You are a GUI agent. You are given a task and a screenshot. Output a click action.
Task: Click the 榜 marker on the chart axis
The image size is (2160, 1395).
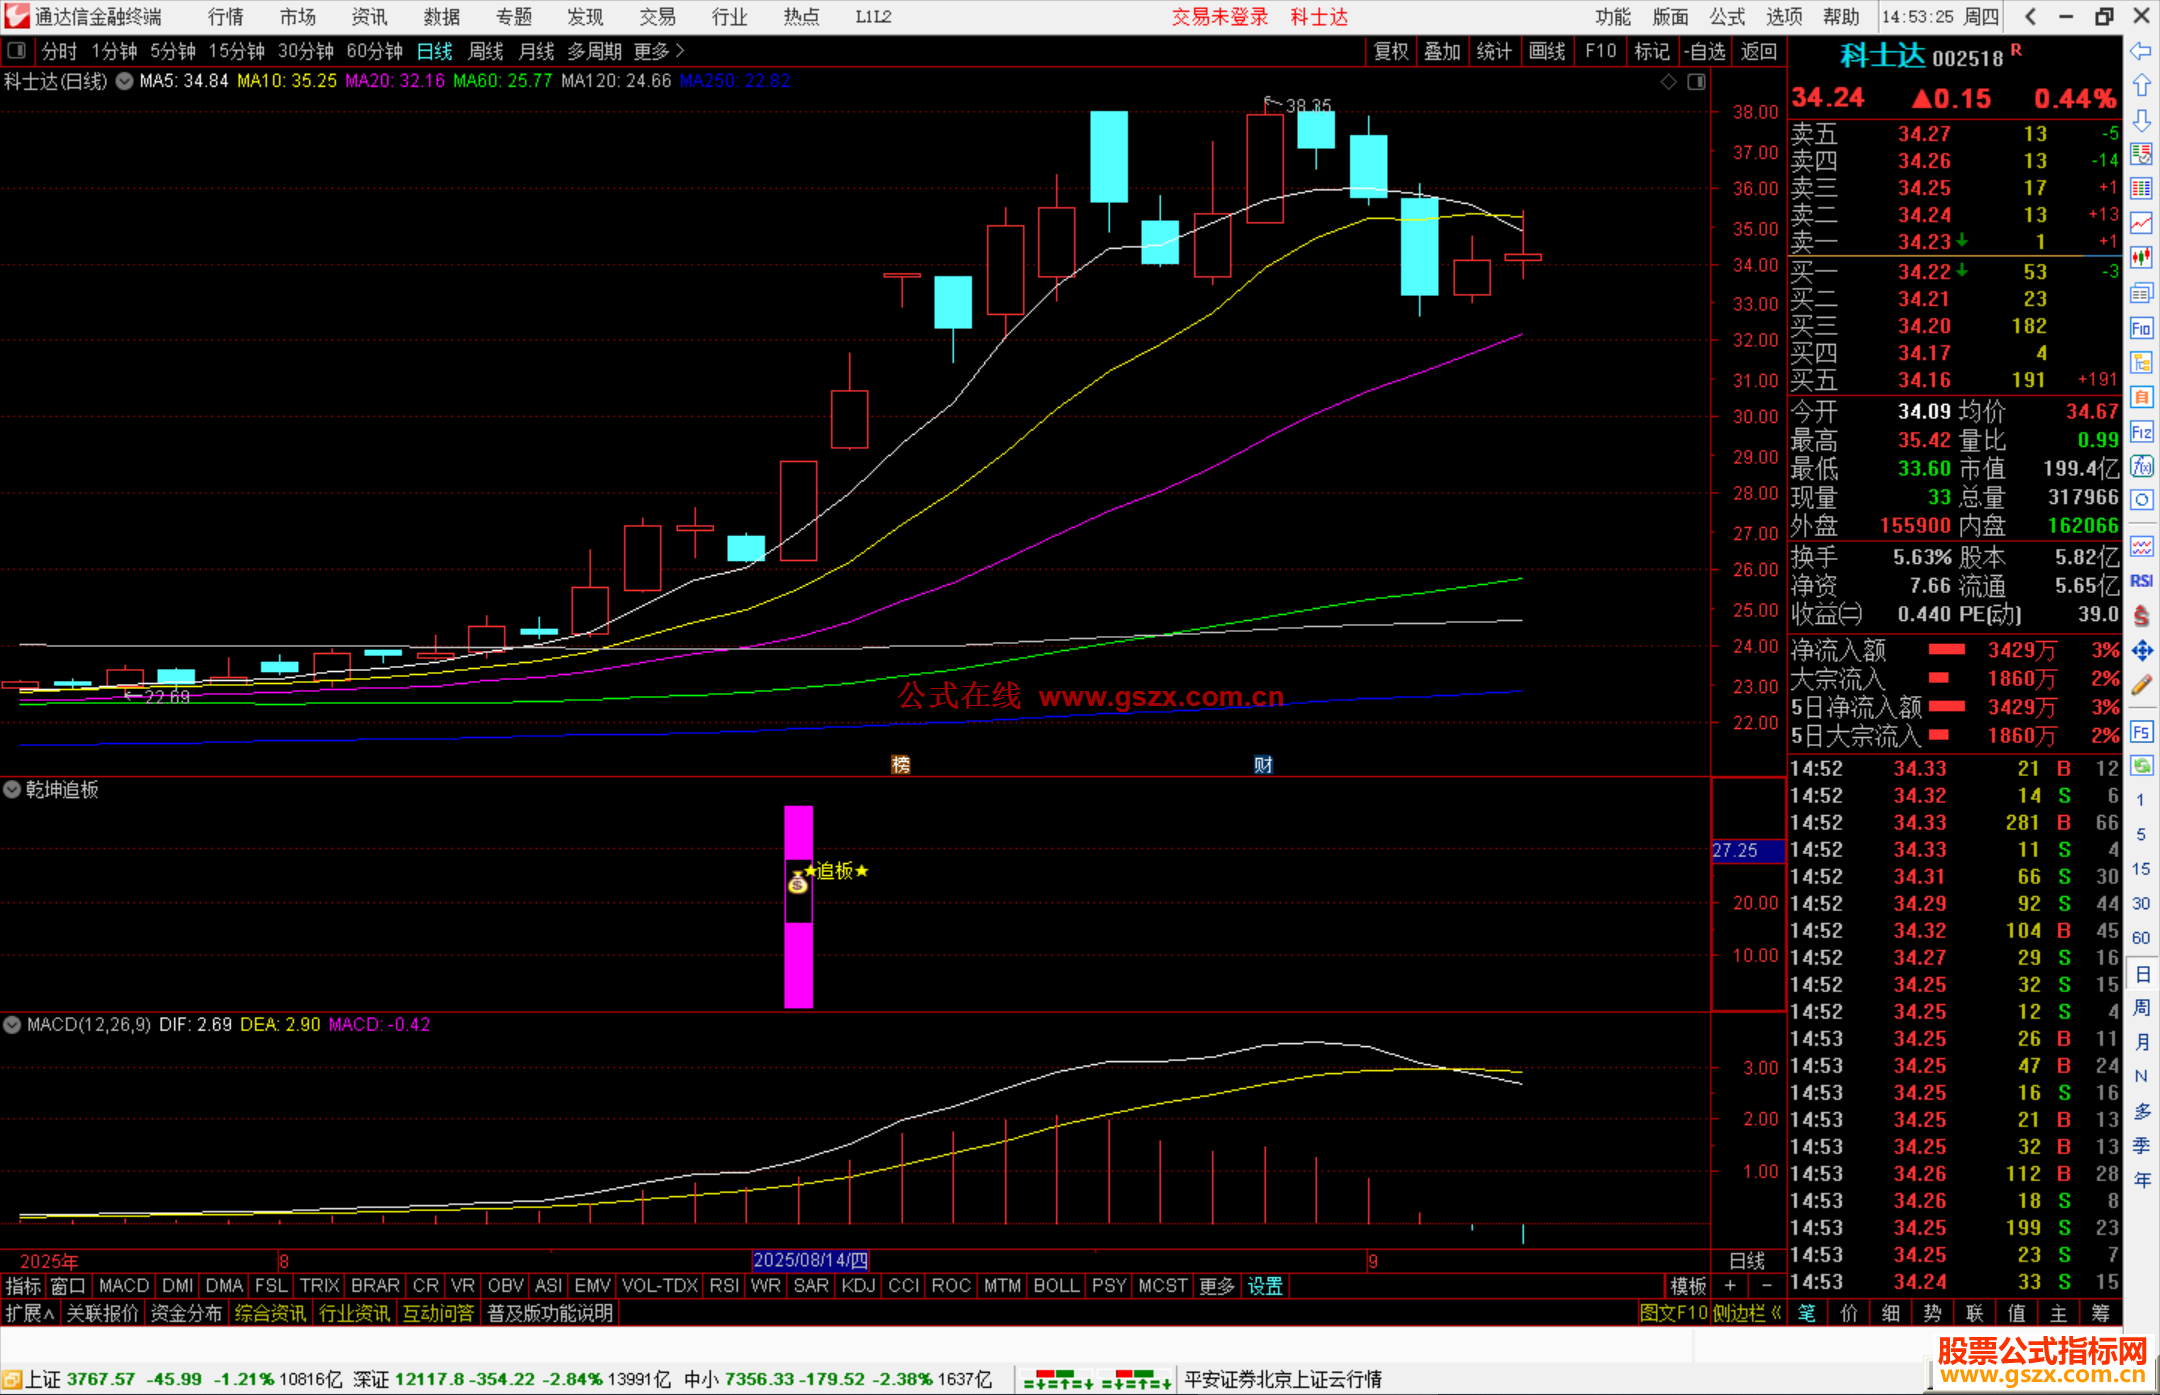pos(901,765)
